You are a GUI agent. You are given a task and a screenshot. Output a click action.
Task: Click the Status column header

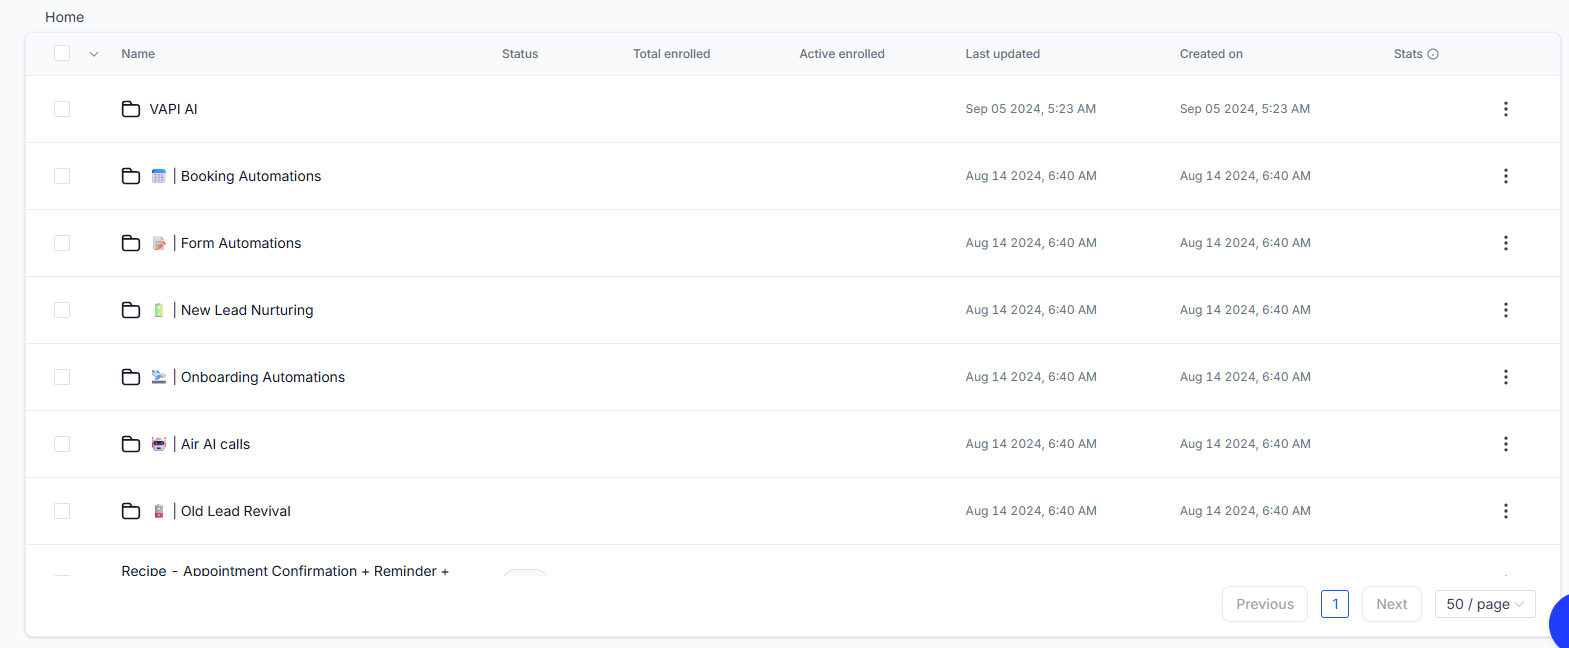pyautogui.click(x=520, y=54)
